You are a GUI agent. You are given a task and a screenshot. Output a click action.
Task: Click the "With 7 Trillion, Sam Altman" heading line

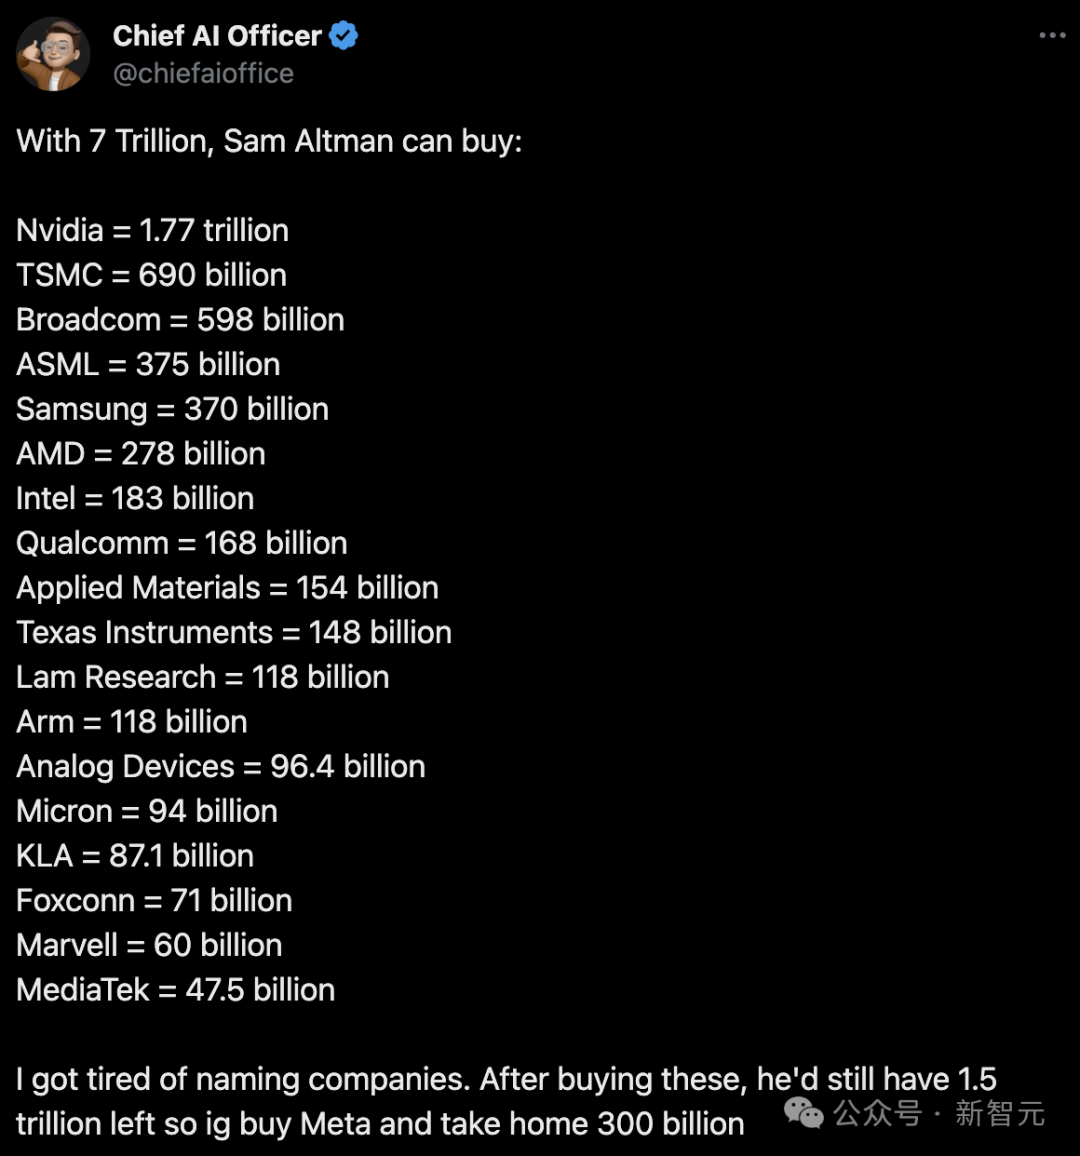(x=269, y=141)
